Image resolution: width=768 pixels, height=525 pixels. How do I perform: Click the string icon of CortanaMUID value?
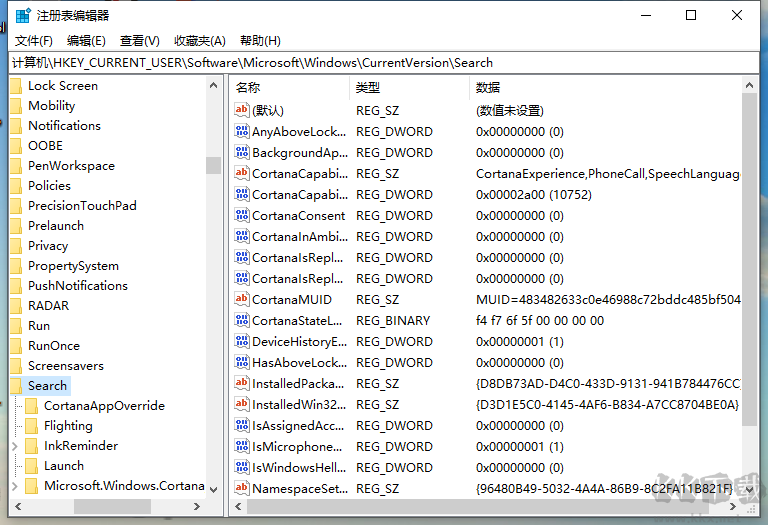point(241,299)
